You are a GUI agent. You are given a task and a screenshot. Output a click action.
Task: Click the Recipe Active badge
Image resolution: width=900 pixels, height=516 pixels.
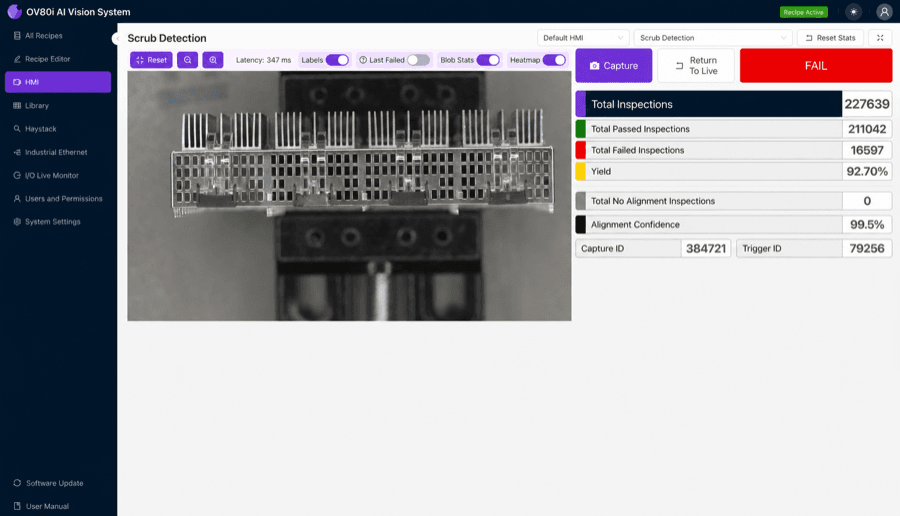tap(804, 12)
